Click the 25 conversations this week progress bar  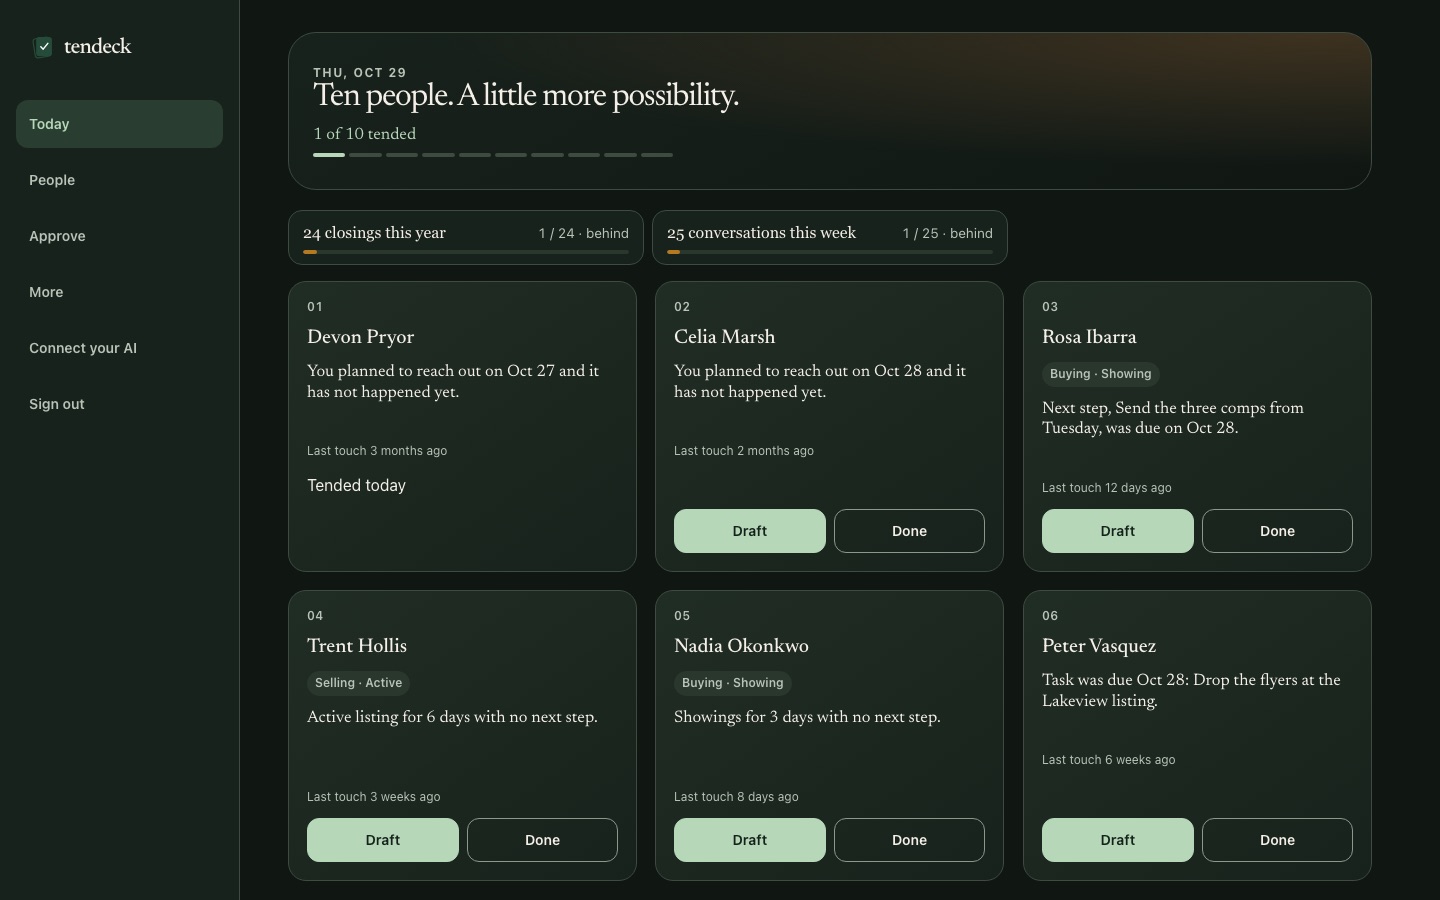[830, 252]
